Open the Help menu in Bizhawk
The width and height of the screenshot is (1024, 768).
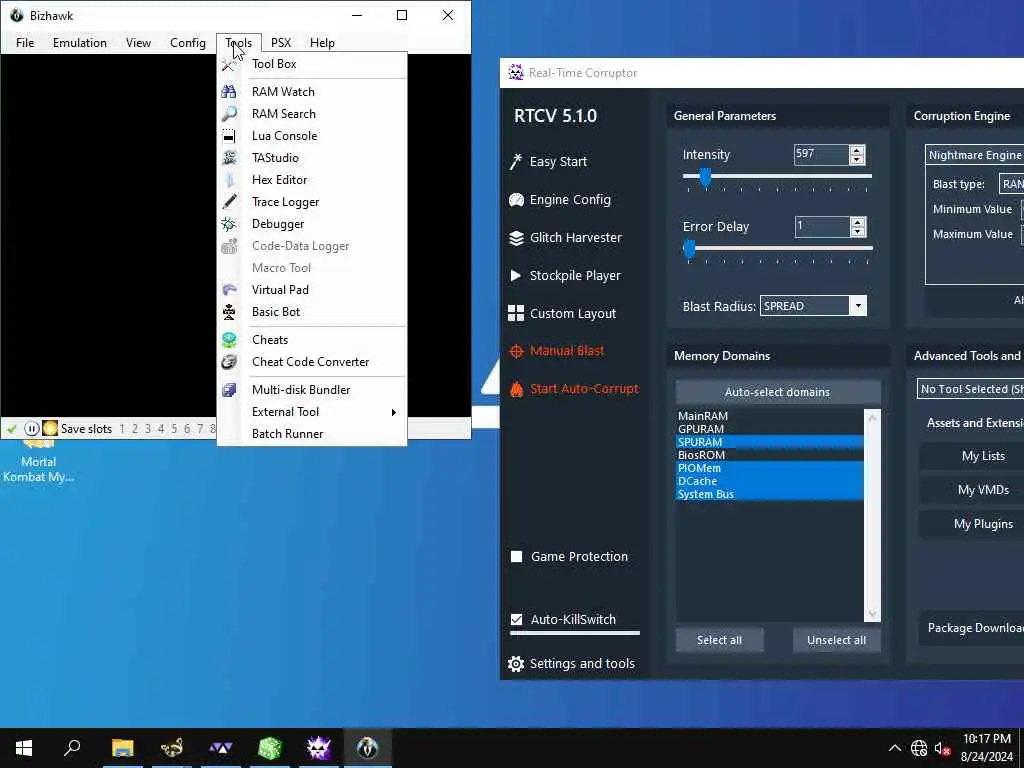322,42
